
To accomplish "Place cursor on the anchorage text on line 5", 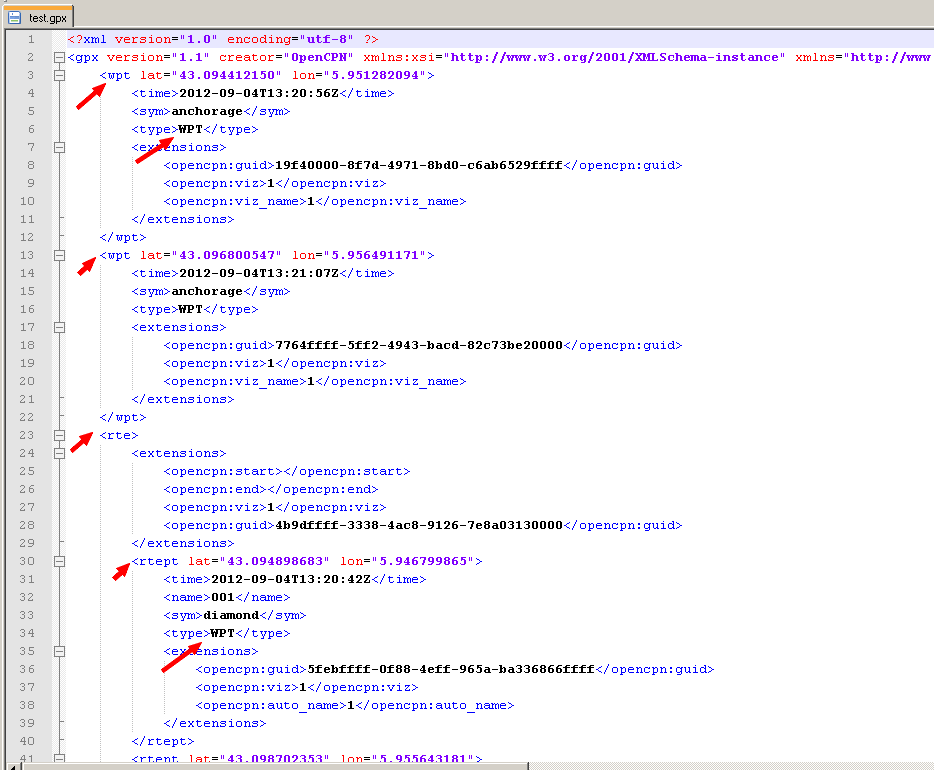I will tap(207, 111).
